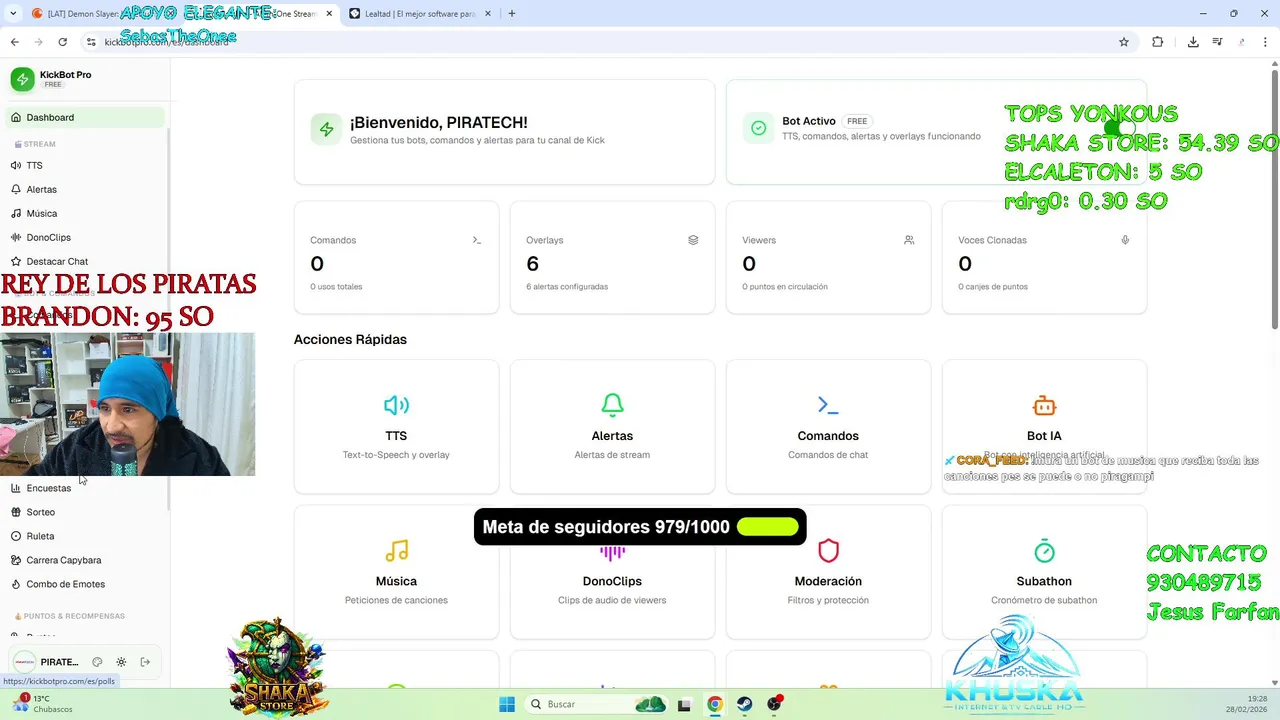This screenshot has height=720, width=1280.
Task: Click the KickBot Pro lightning logo
Action: click(x=22, y=79)
